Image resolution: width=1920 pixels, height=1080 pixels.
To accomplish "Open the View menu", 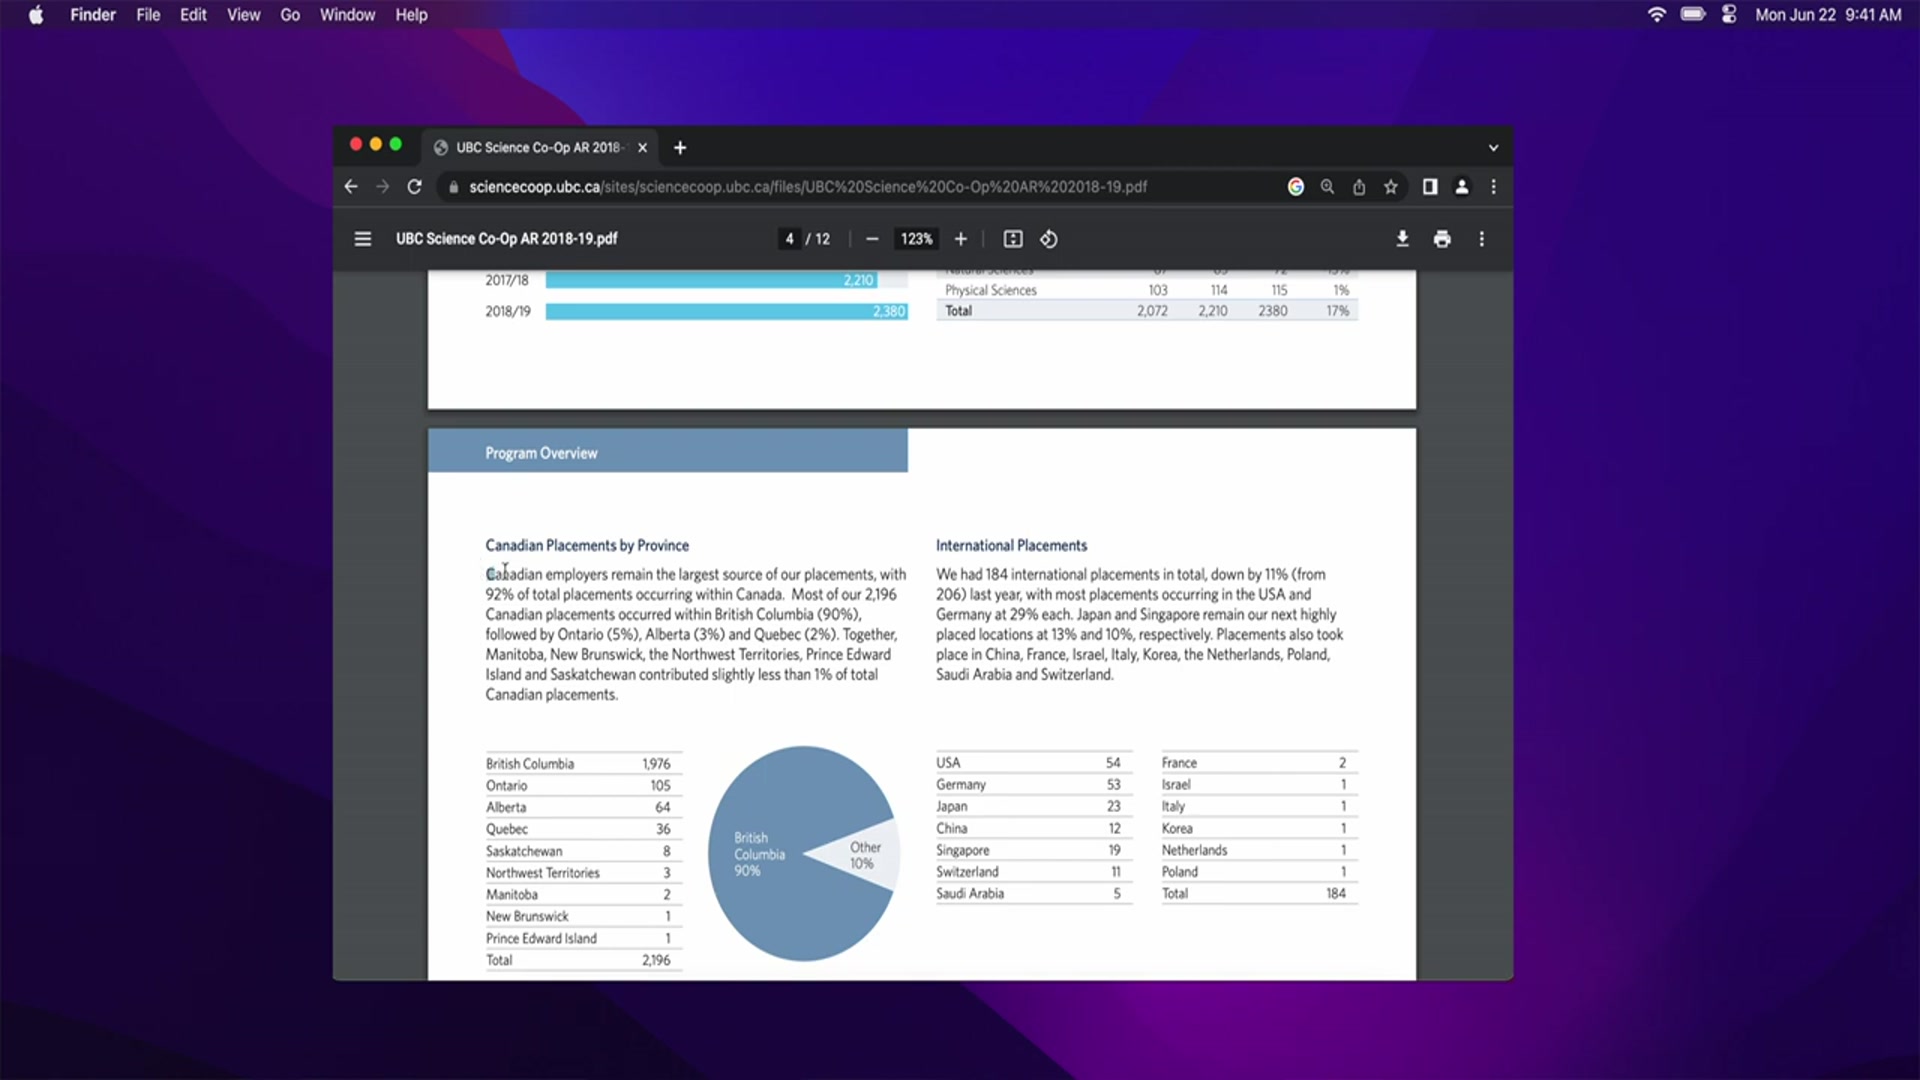I will click(x=243, y=15).
